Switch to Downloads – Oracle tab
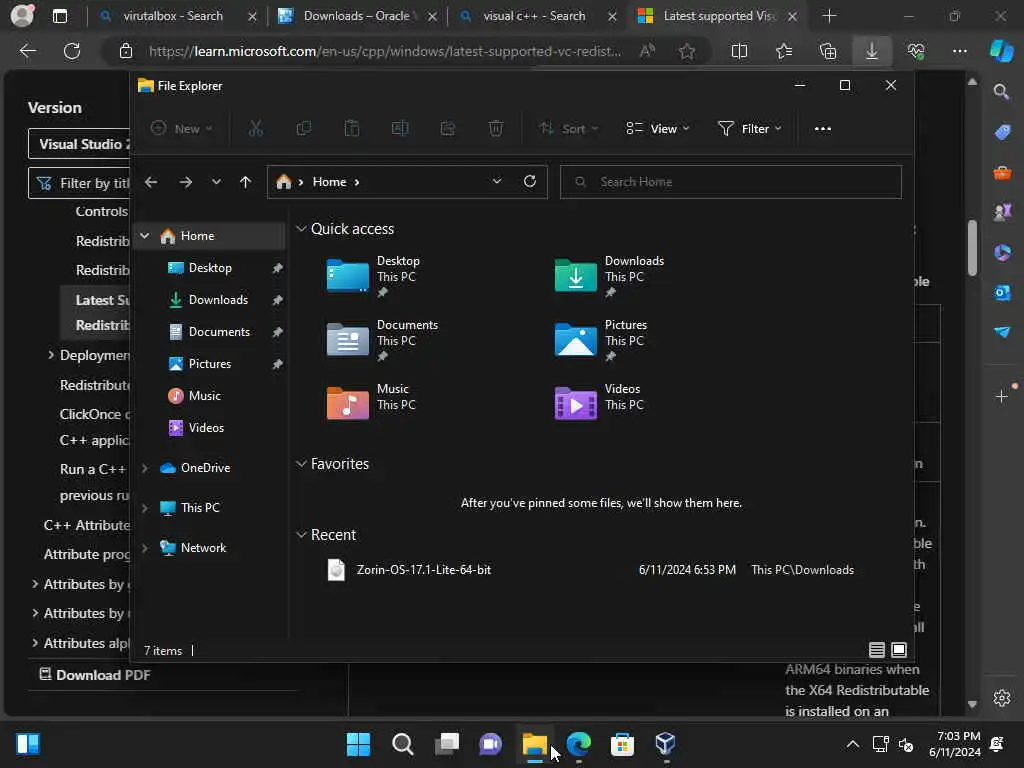Image resolution: width=1024 pixels, height=768 pixels. coord(356,16)
